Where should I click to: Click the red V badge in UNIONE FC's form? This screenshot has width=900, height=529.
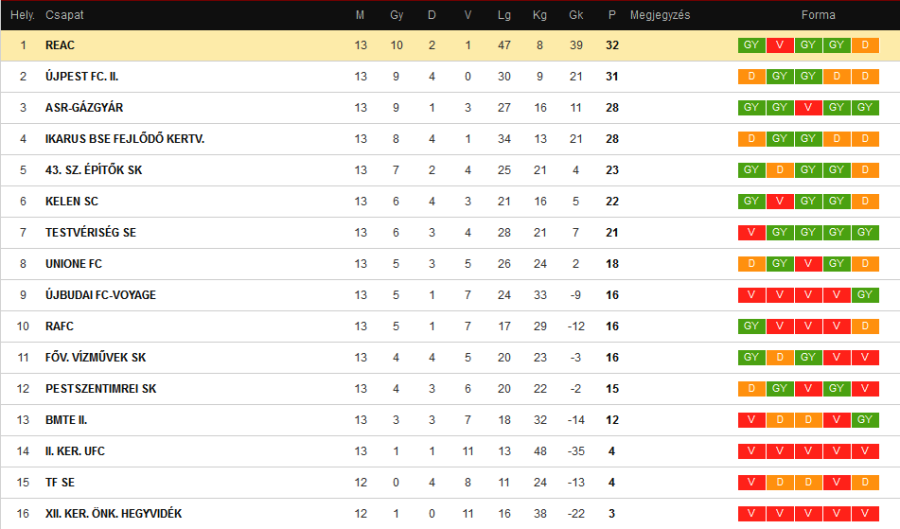pyautogui.click(x=808, y=264)
